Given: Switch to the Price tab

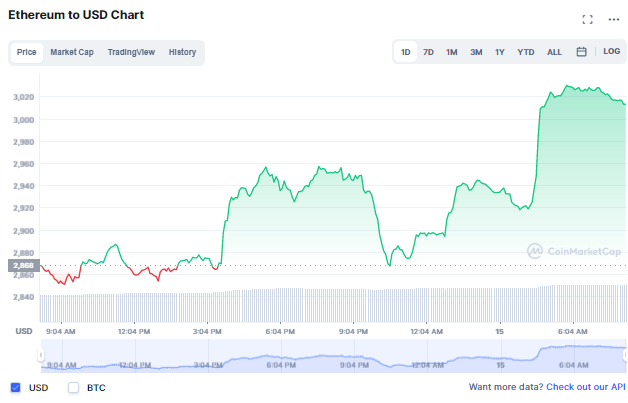Looking at the screenshot, I should point(27,52).
